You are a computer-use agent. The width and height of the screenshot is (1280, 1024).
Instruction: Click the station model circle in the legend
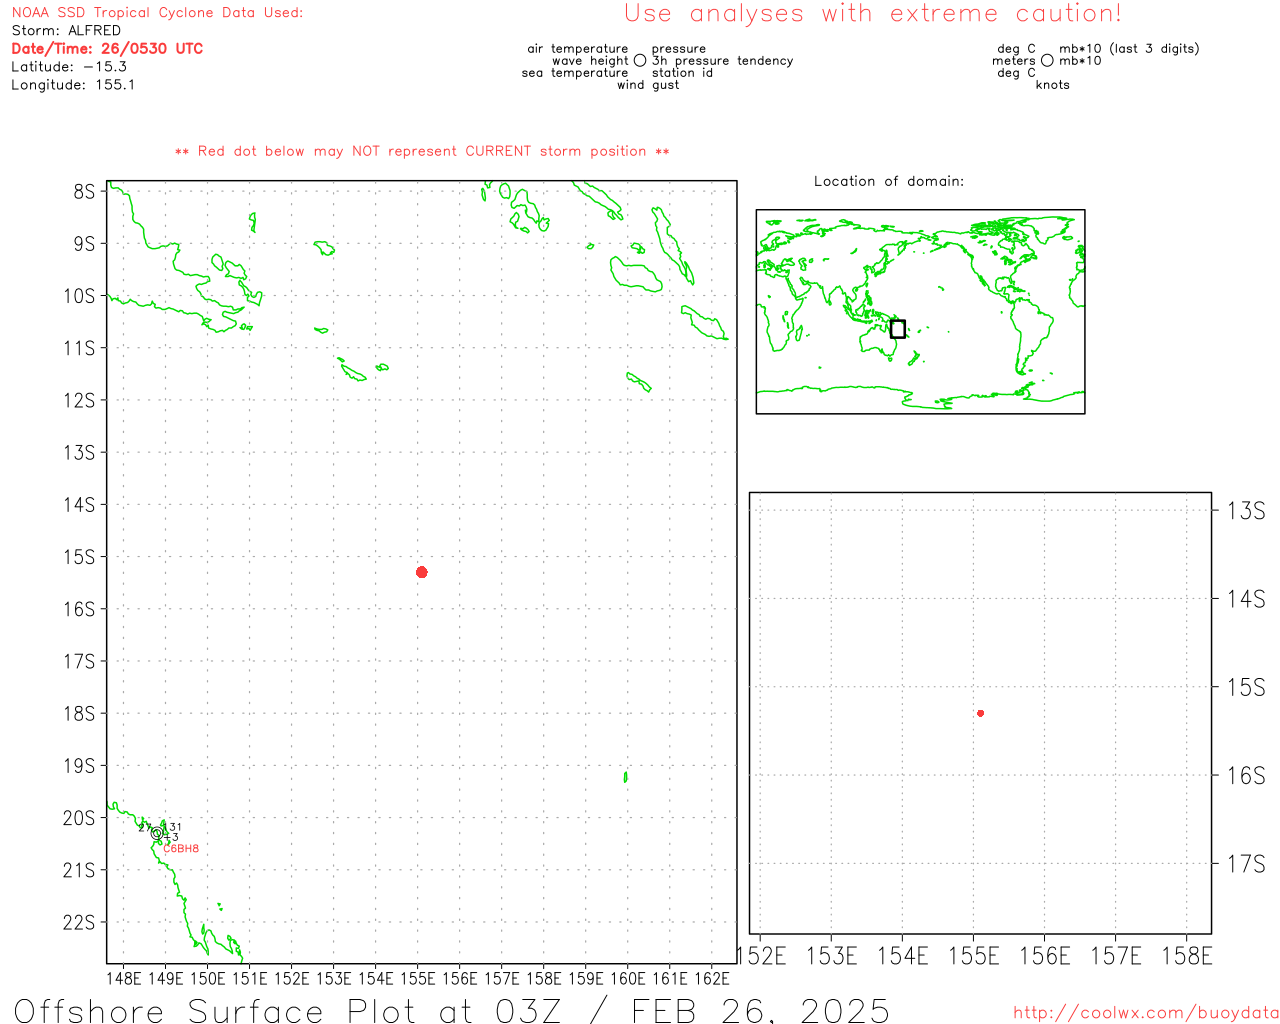[x=640, y=61]
